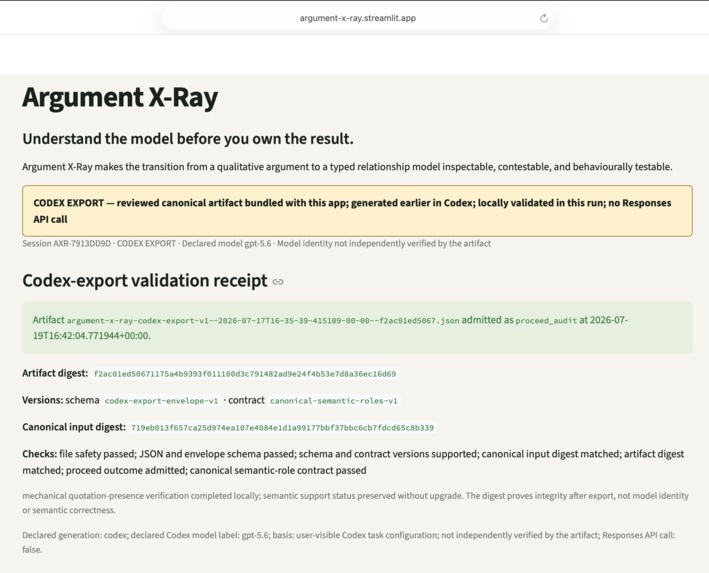Click the intro sentence about qualitative argument transition
The image size is (709, 573).
[347, 167]
